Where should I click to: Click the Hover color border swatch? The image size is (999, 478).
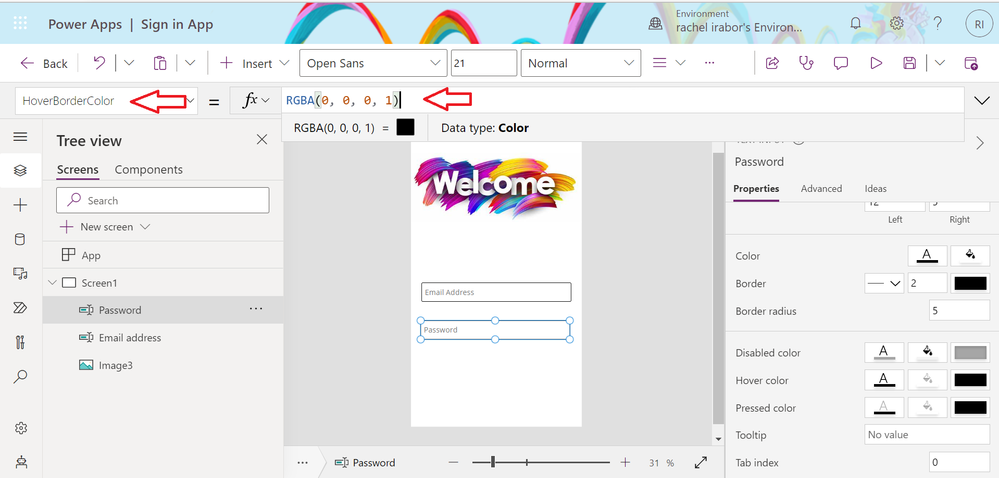pos(970,380)
